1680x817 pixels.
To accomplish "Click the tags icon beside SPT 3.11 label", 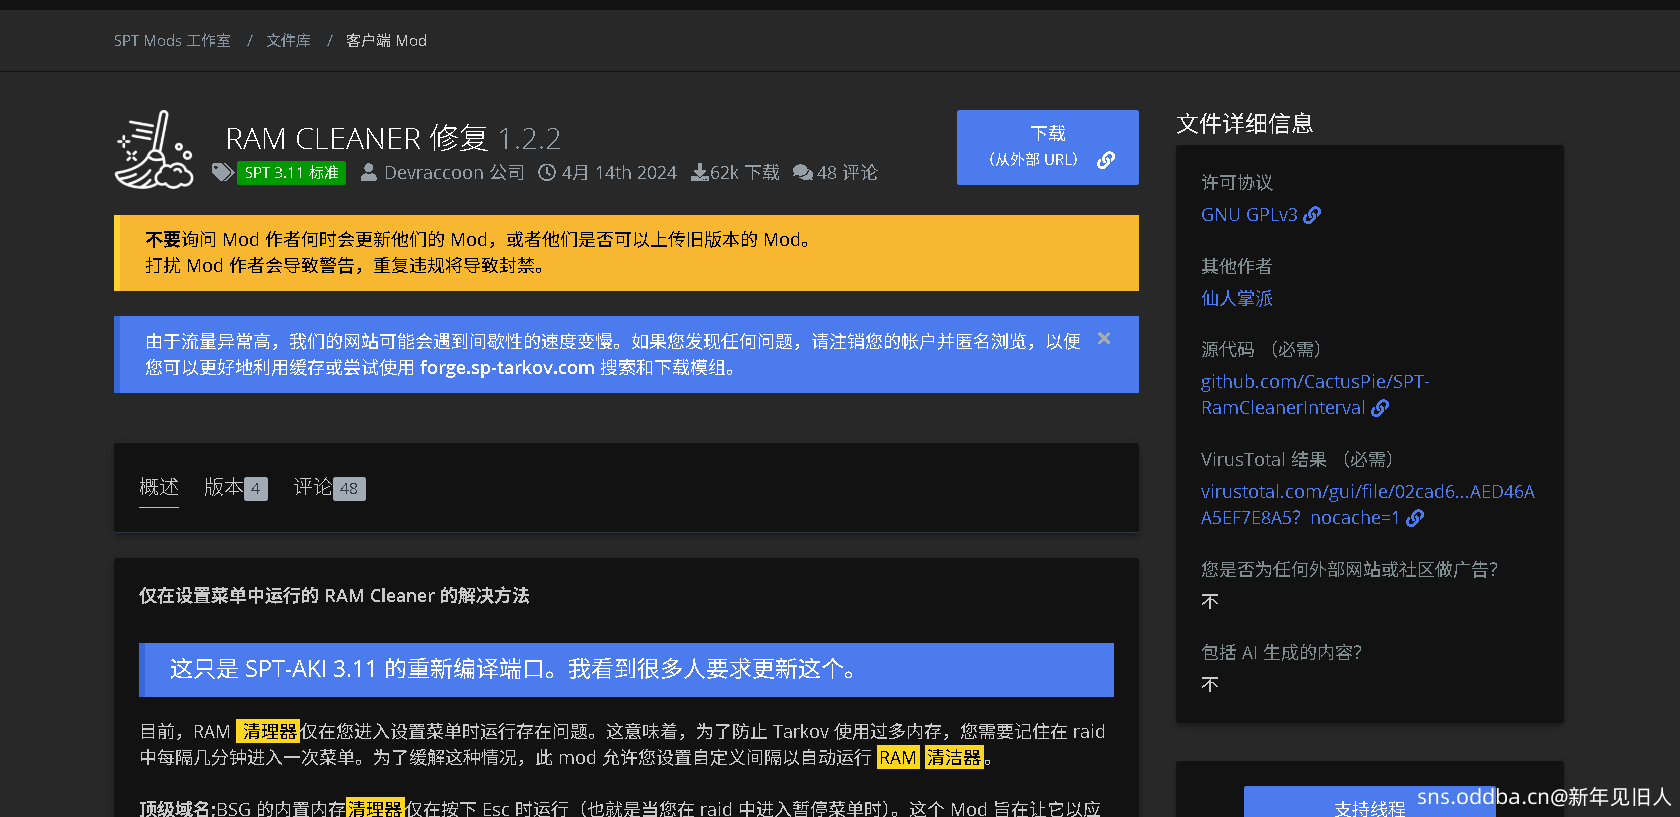I will tap(222, 172).
